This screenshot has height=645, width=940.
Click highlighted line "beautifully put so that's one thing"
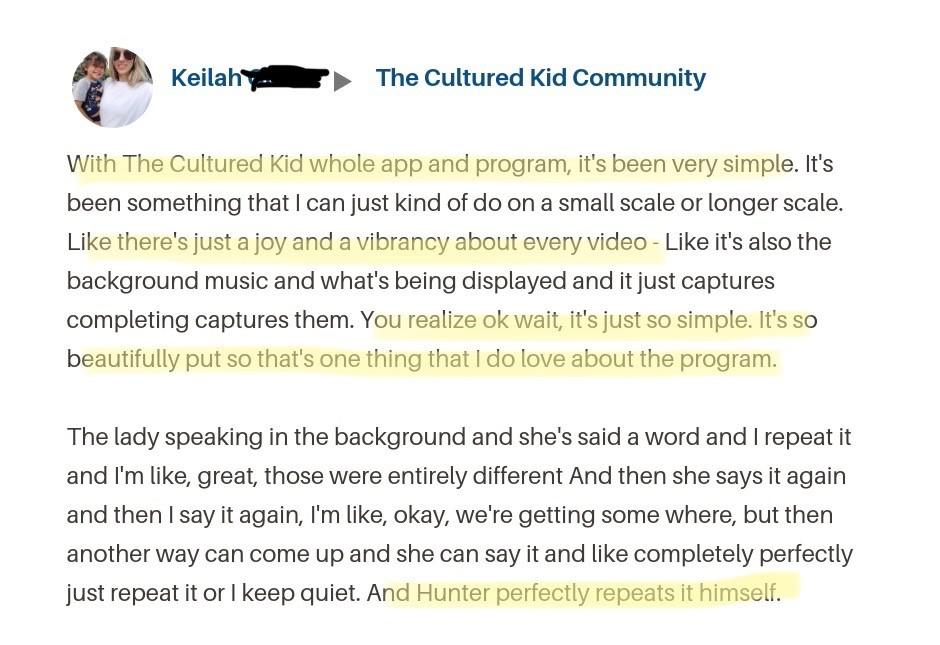[421, 359]
